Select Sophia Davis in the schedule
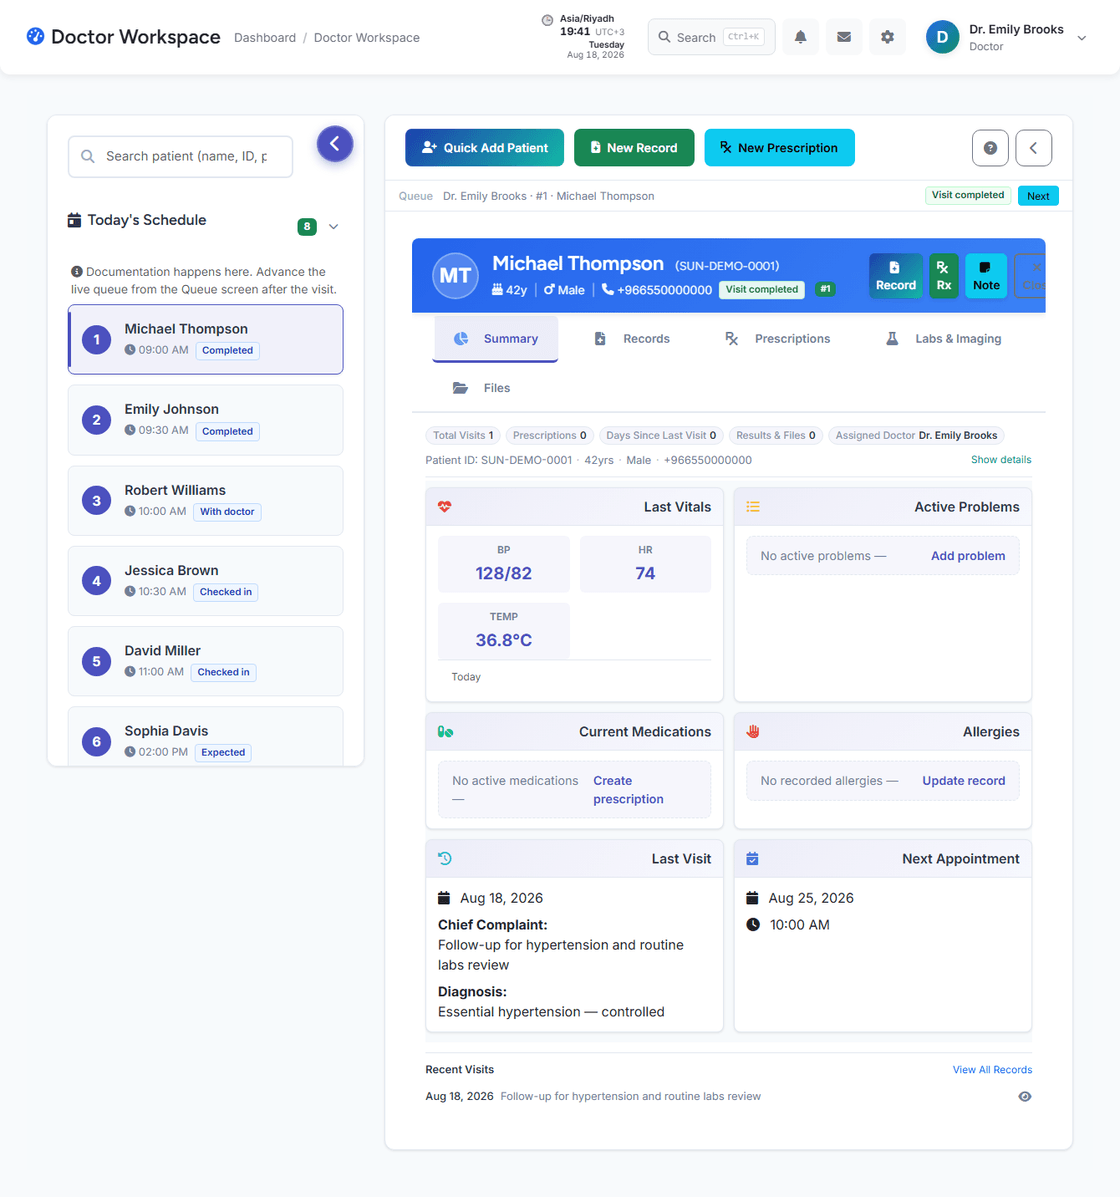 205,737
